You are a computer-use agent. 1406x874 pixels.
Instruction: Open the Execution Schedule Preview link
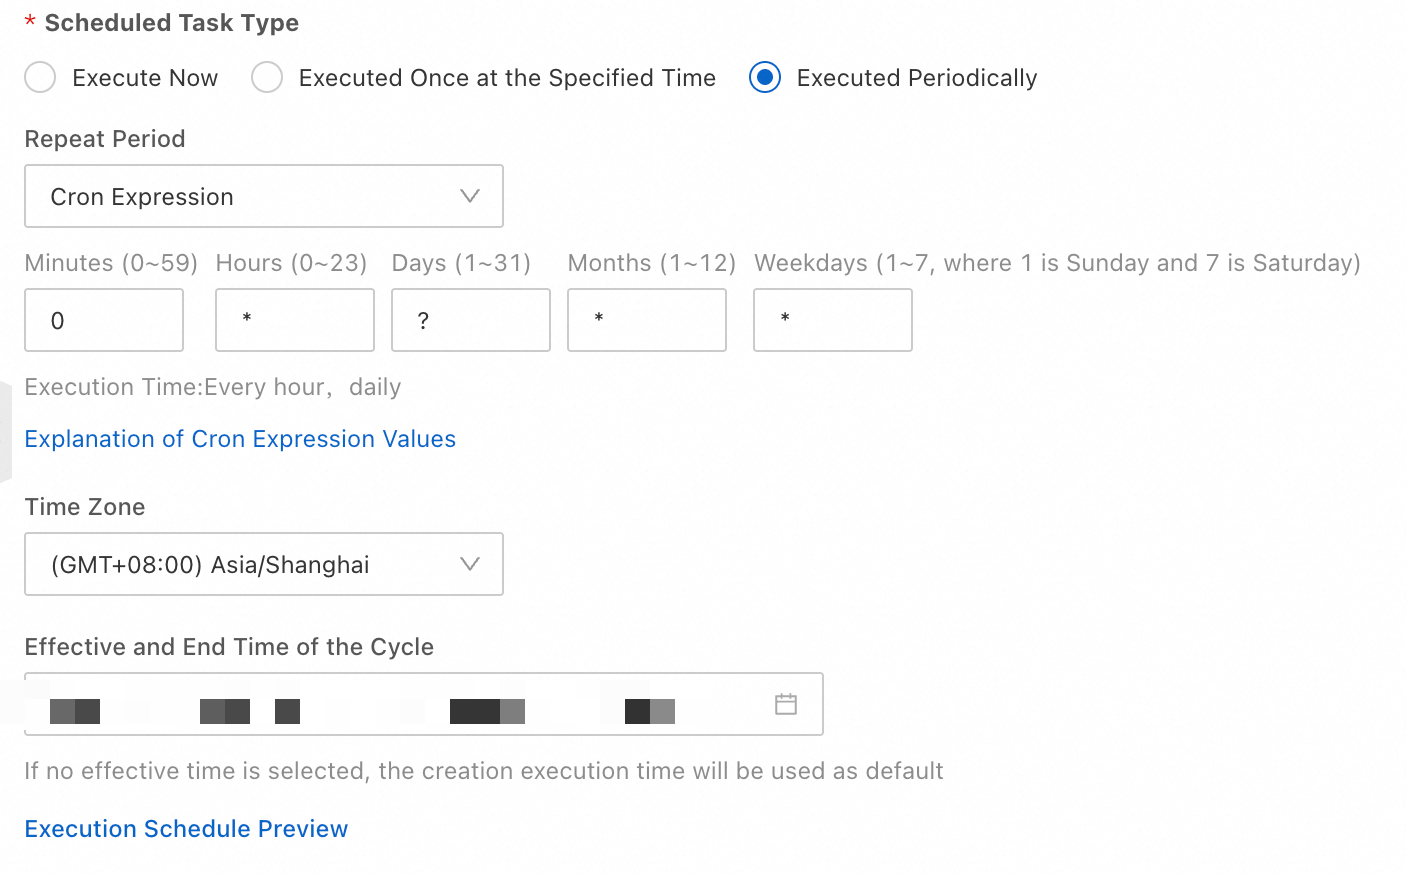point(186,829)
